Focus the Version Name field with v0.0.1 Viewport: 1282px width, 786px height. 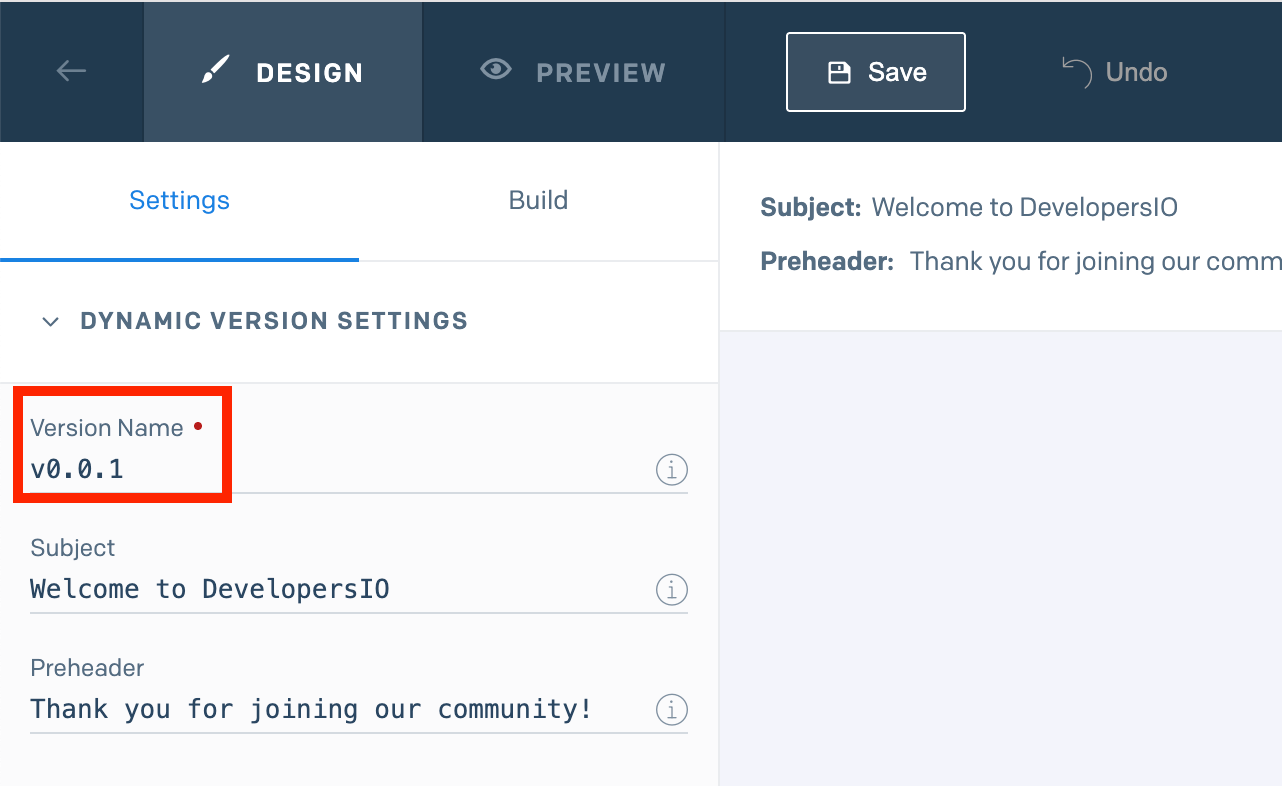pyautogui.click(x=330, y=469)
